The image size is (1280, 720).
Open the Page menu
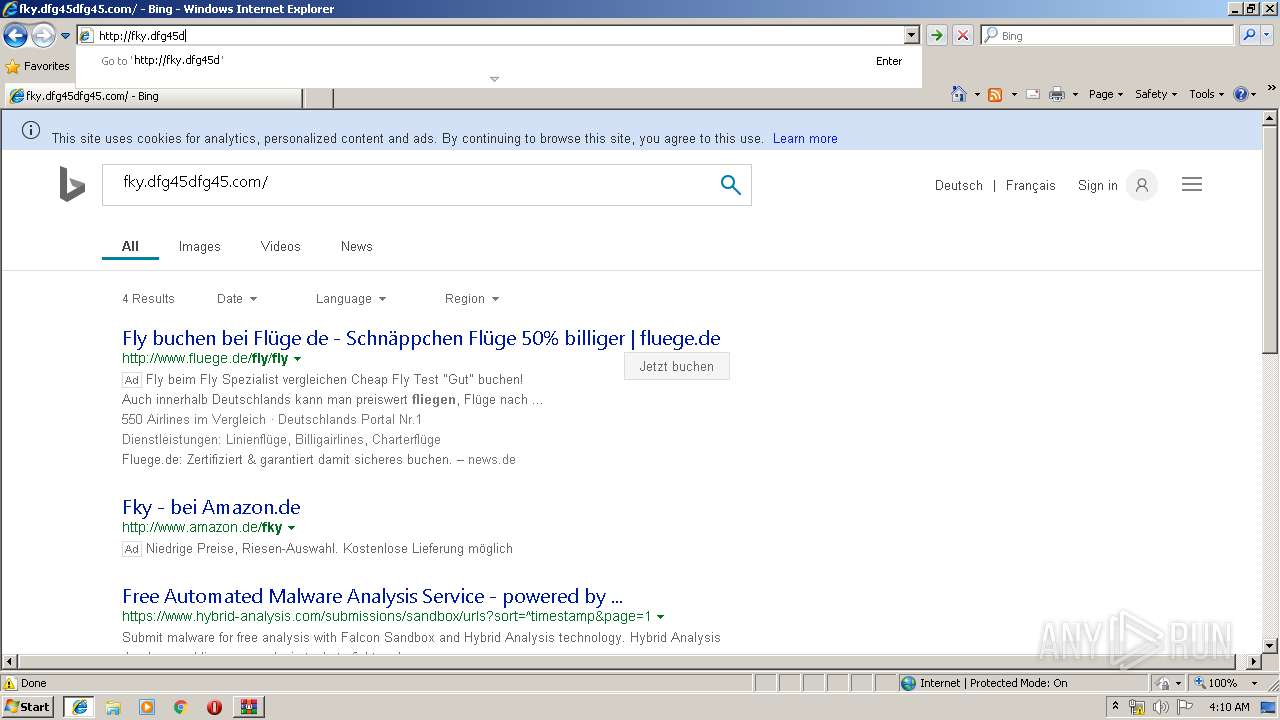(1105, 94)
